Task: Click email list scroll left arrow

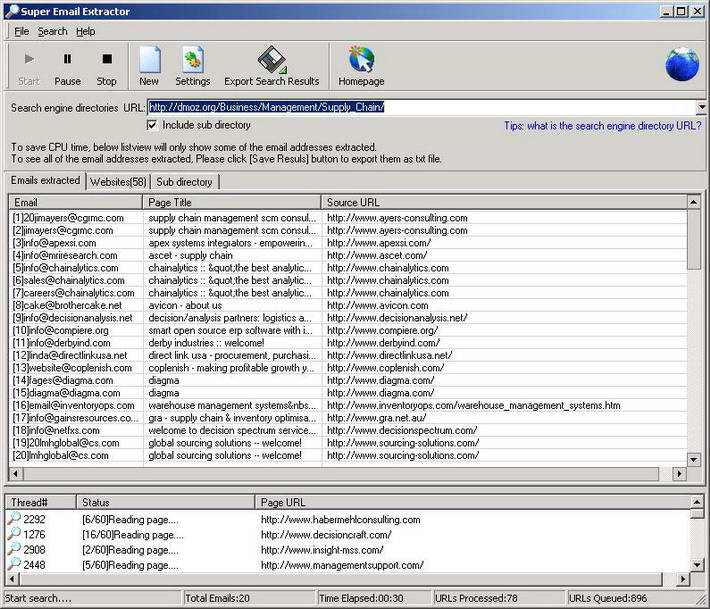Action: pyautogui.click(x=15, y=474)
